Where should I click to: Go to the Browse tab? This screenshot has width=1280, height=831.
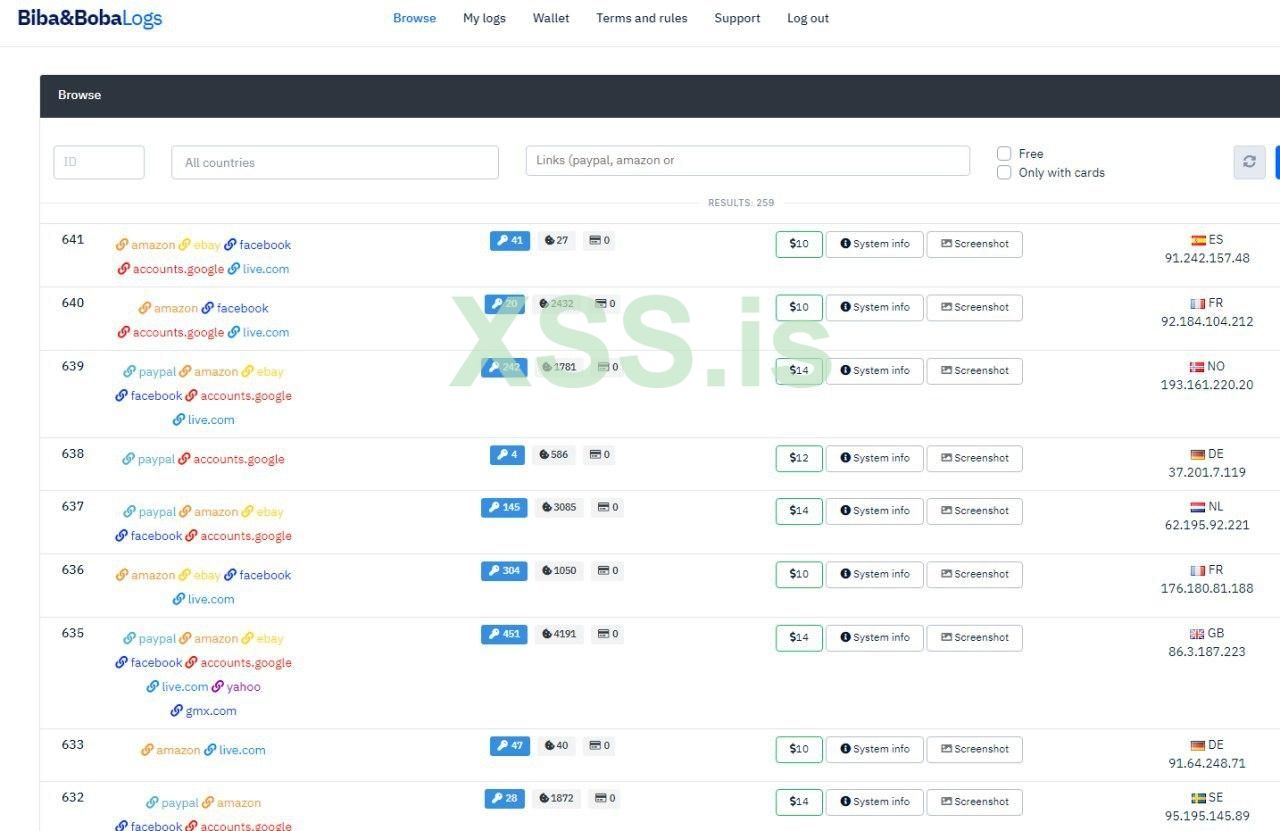coord(414,18)
